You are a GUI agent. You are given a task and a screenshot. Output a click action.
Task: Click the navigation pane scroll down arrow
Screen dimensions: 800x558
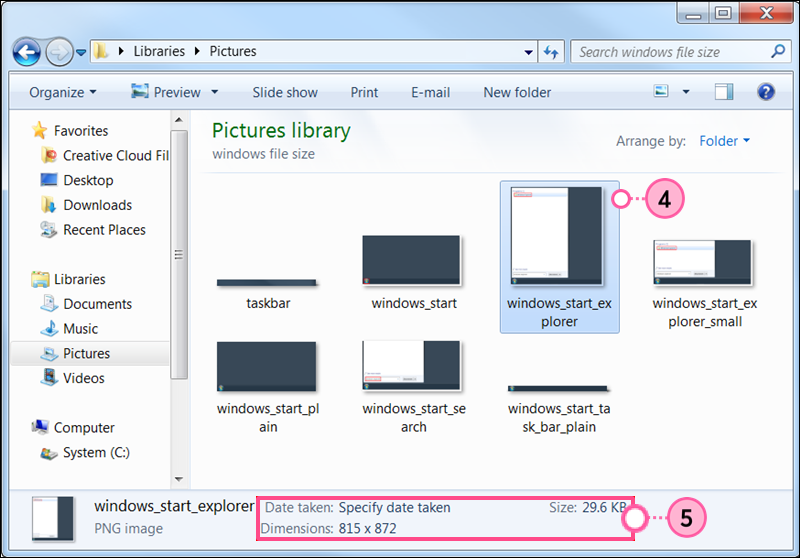(x=179, y=479)
